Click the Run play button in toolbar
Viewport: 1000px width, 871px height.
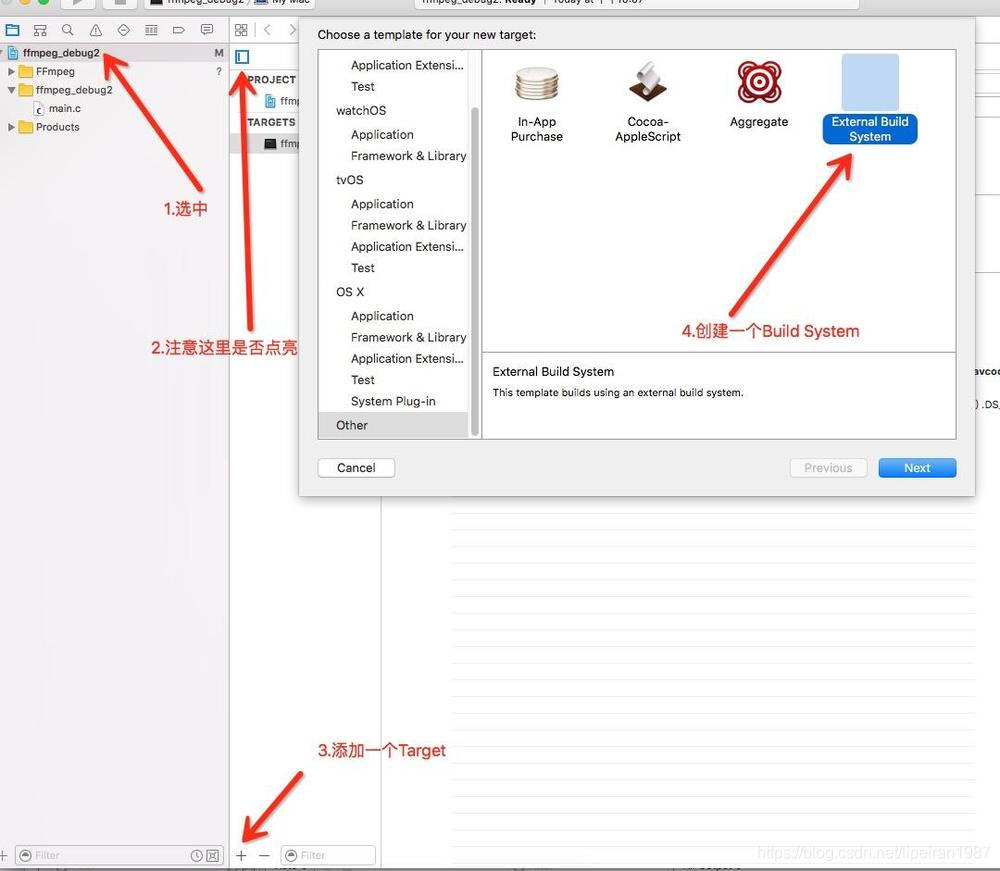point(79,3)
